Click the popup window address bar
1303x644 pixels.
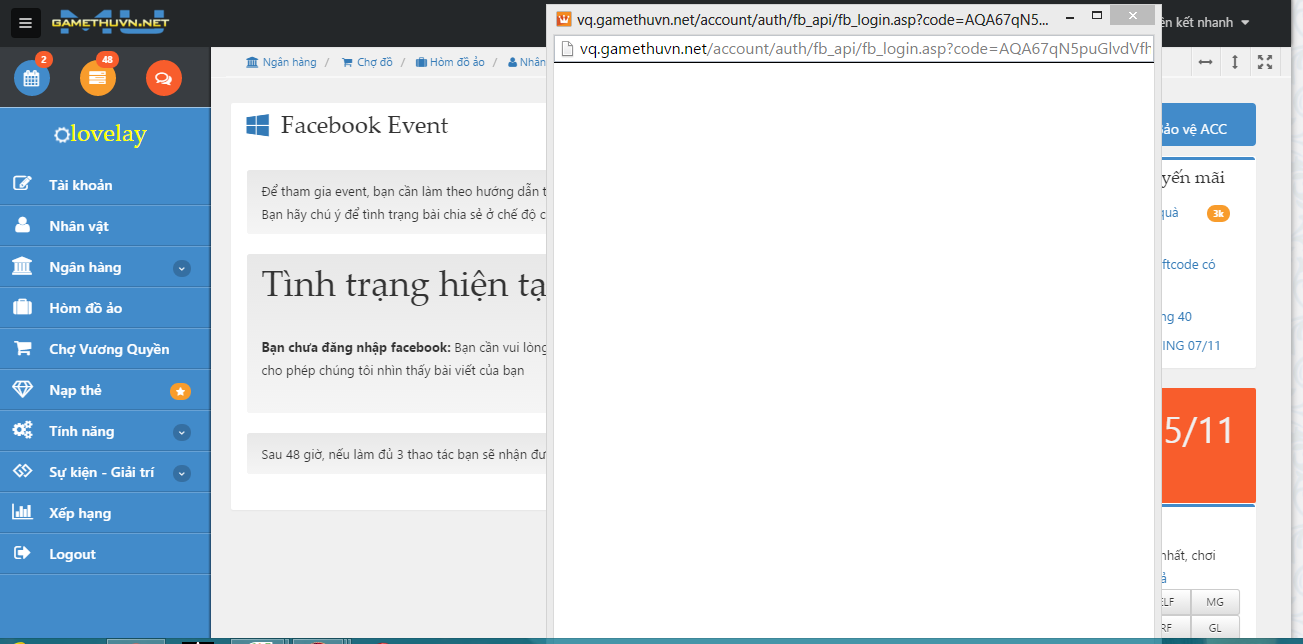point(860,48)
